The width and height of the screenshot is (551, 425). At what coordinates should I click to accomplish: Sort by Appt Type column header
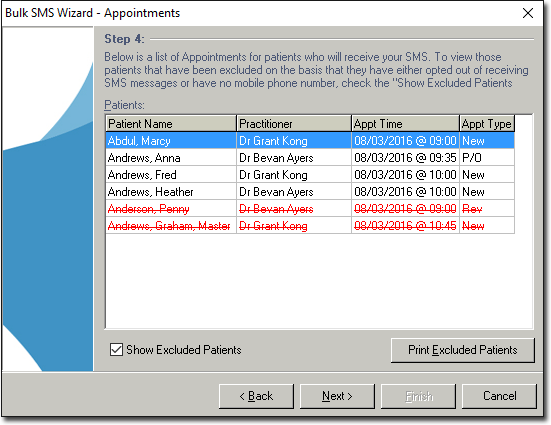(x=487, y=123)
